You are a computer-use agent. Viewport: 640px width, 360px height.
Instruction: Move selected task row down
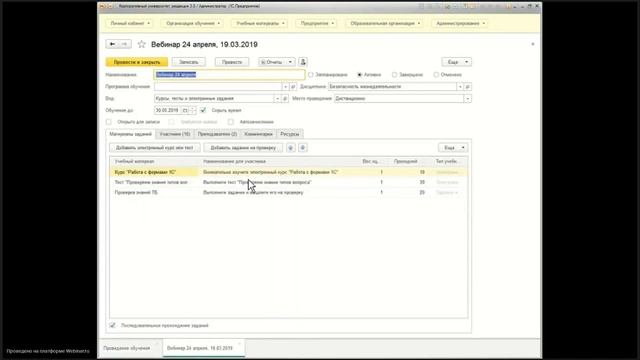[303, 148]
